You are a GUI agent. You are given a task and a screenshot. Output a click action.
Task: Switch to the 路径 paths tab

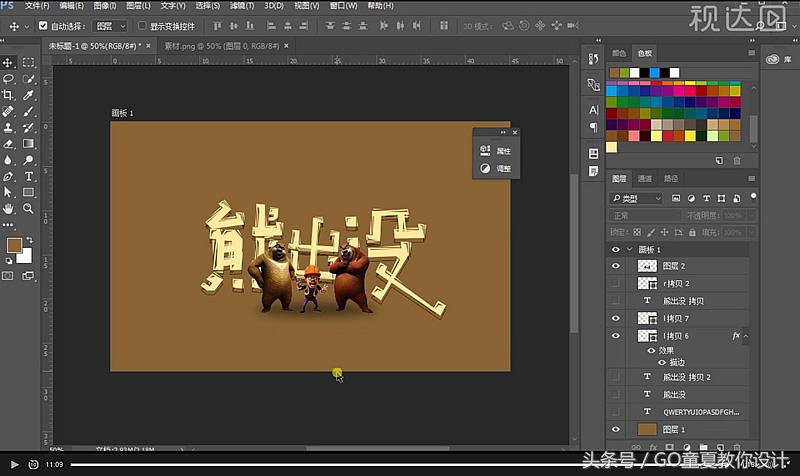pyautogui.click(x=670, y=179)
